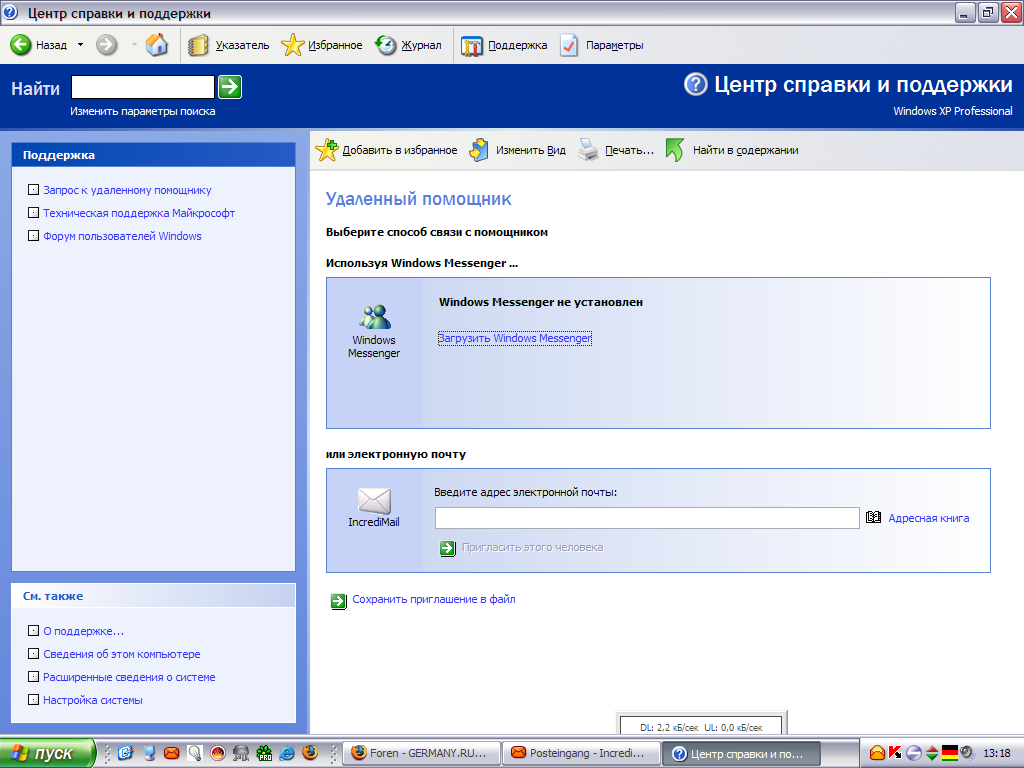Click Найти в содержании button
This screenshot has width=1024, height=768.
coord(732,150)
